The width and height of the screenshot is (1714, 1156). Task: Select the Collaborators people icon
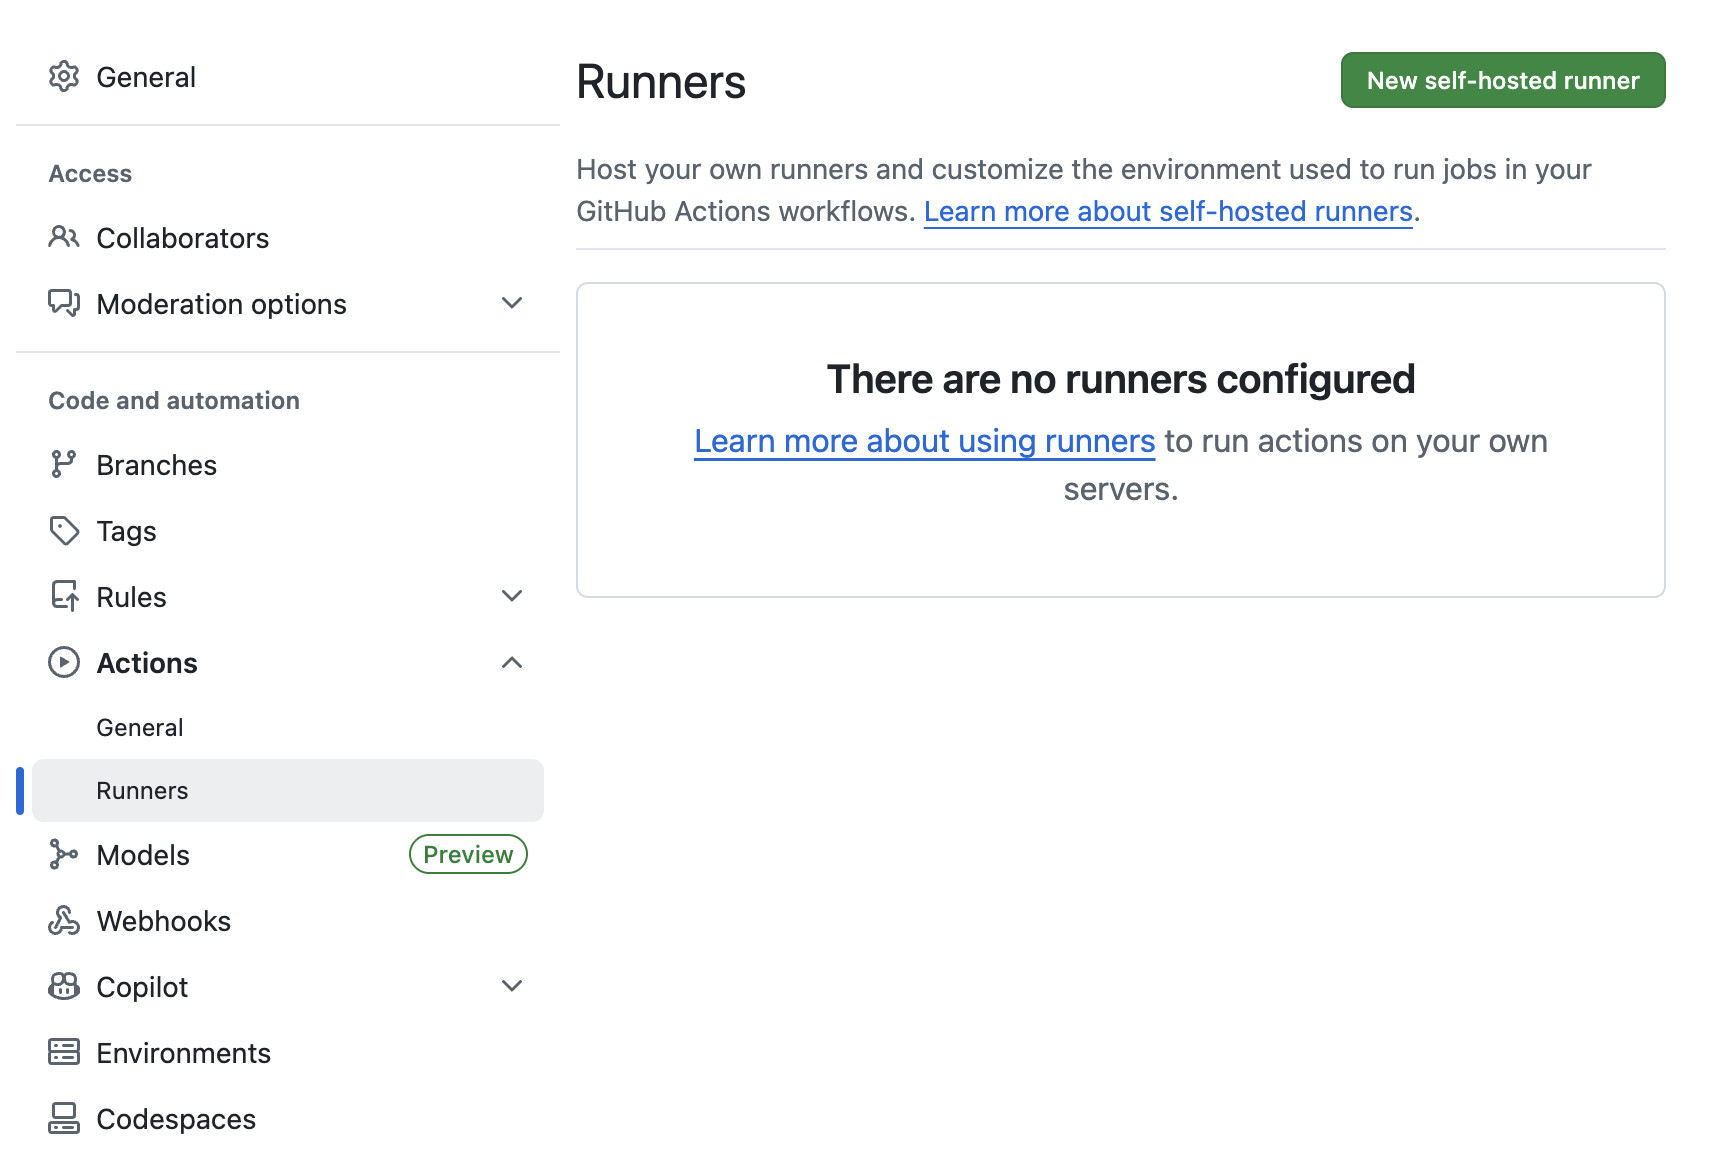point(64,237)
